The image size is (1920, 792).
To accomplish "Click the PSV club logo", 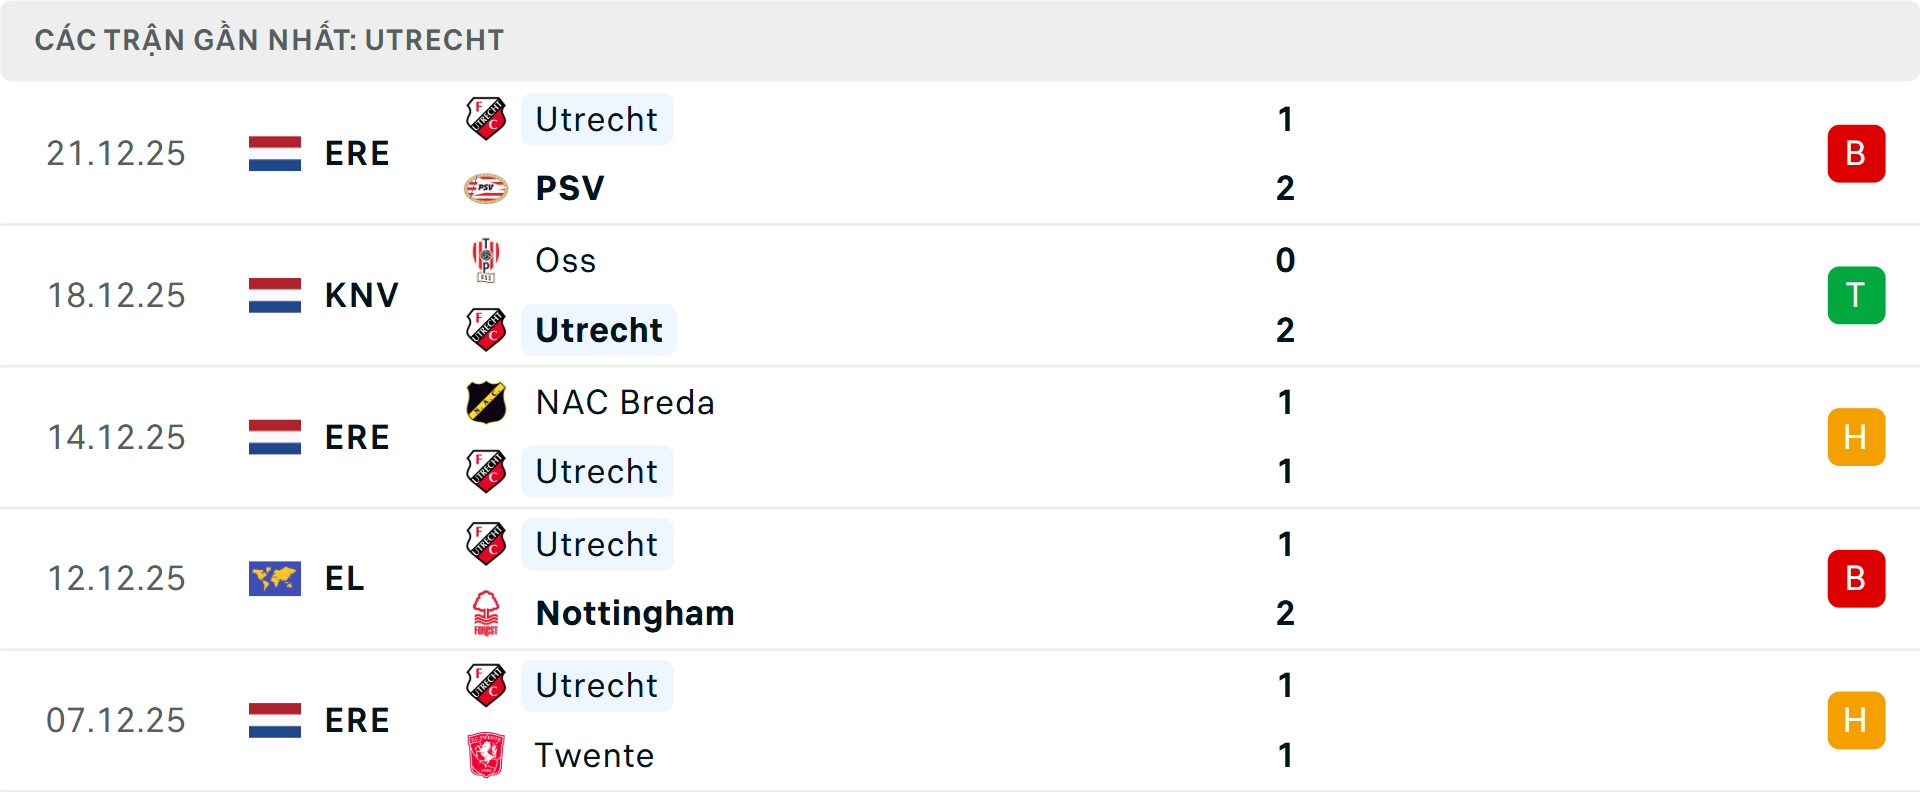I will click(x=486, y=188).
